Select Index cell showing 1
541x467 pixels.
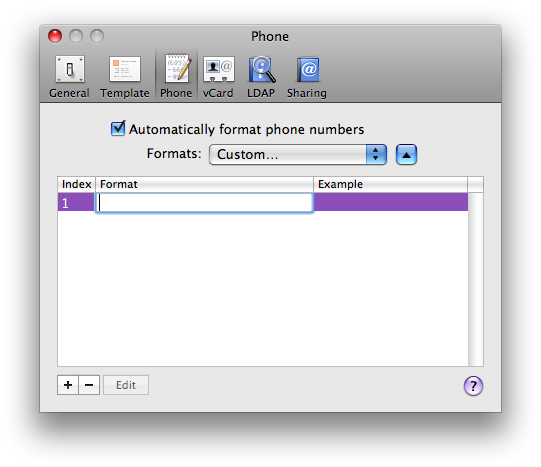pyautogui.click(x=76, y=202)
